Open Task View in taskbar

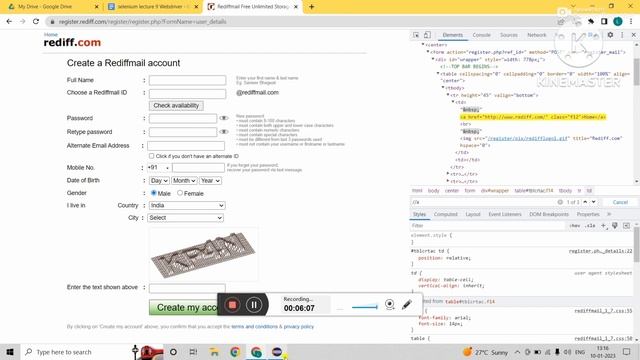[193, 352]
